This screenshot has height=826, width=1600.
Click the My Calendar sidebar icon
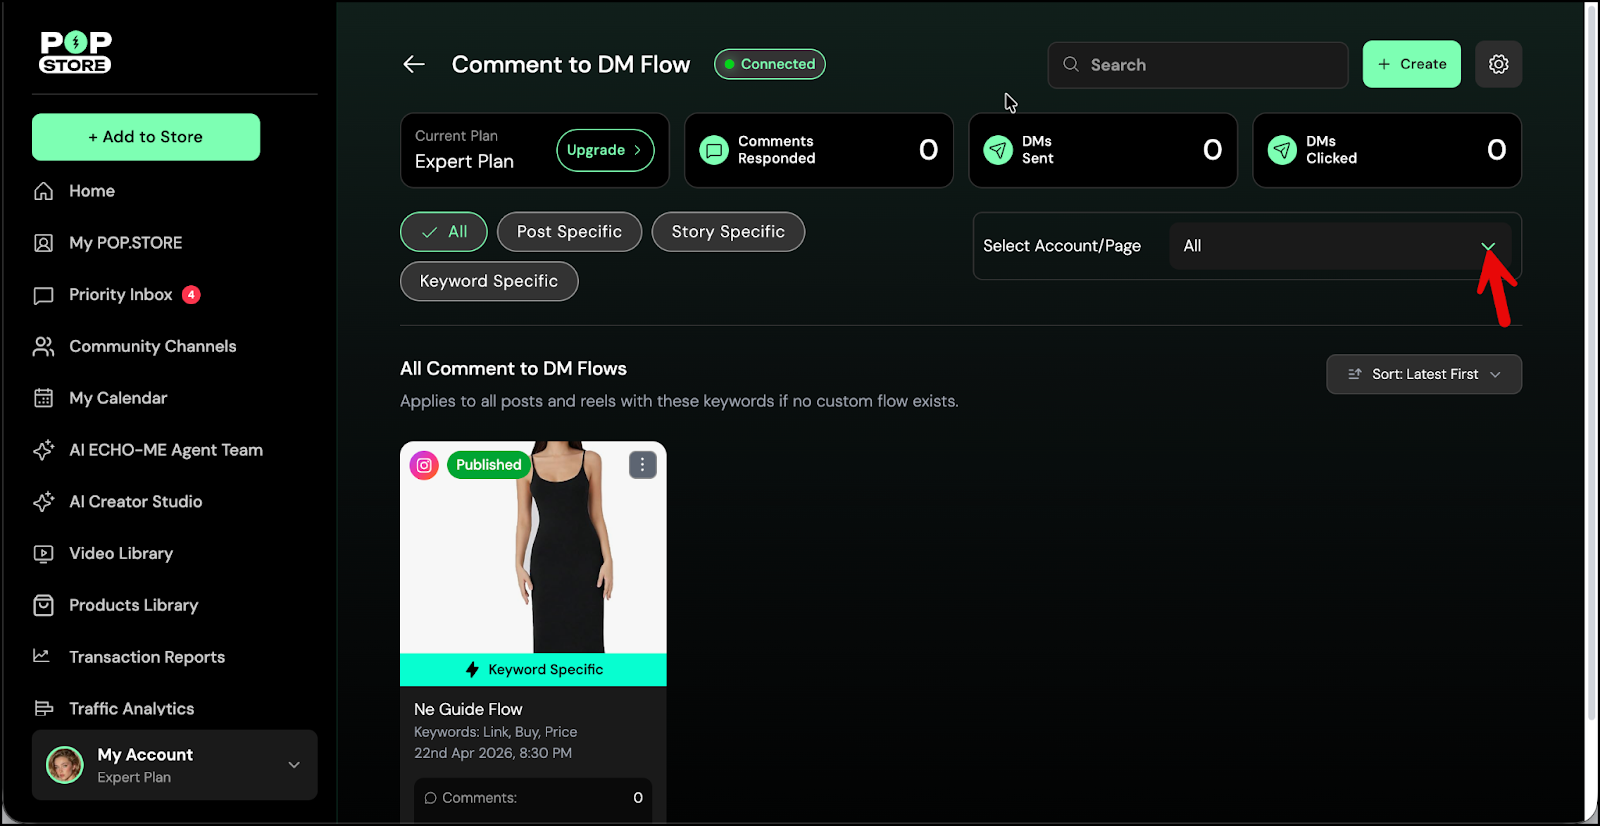43,398
